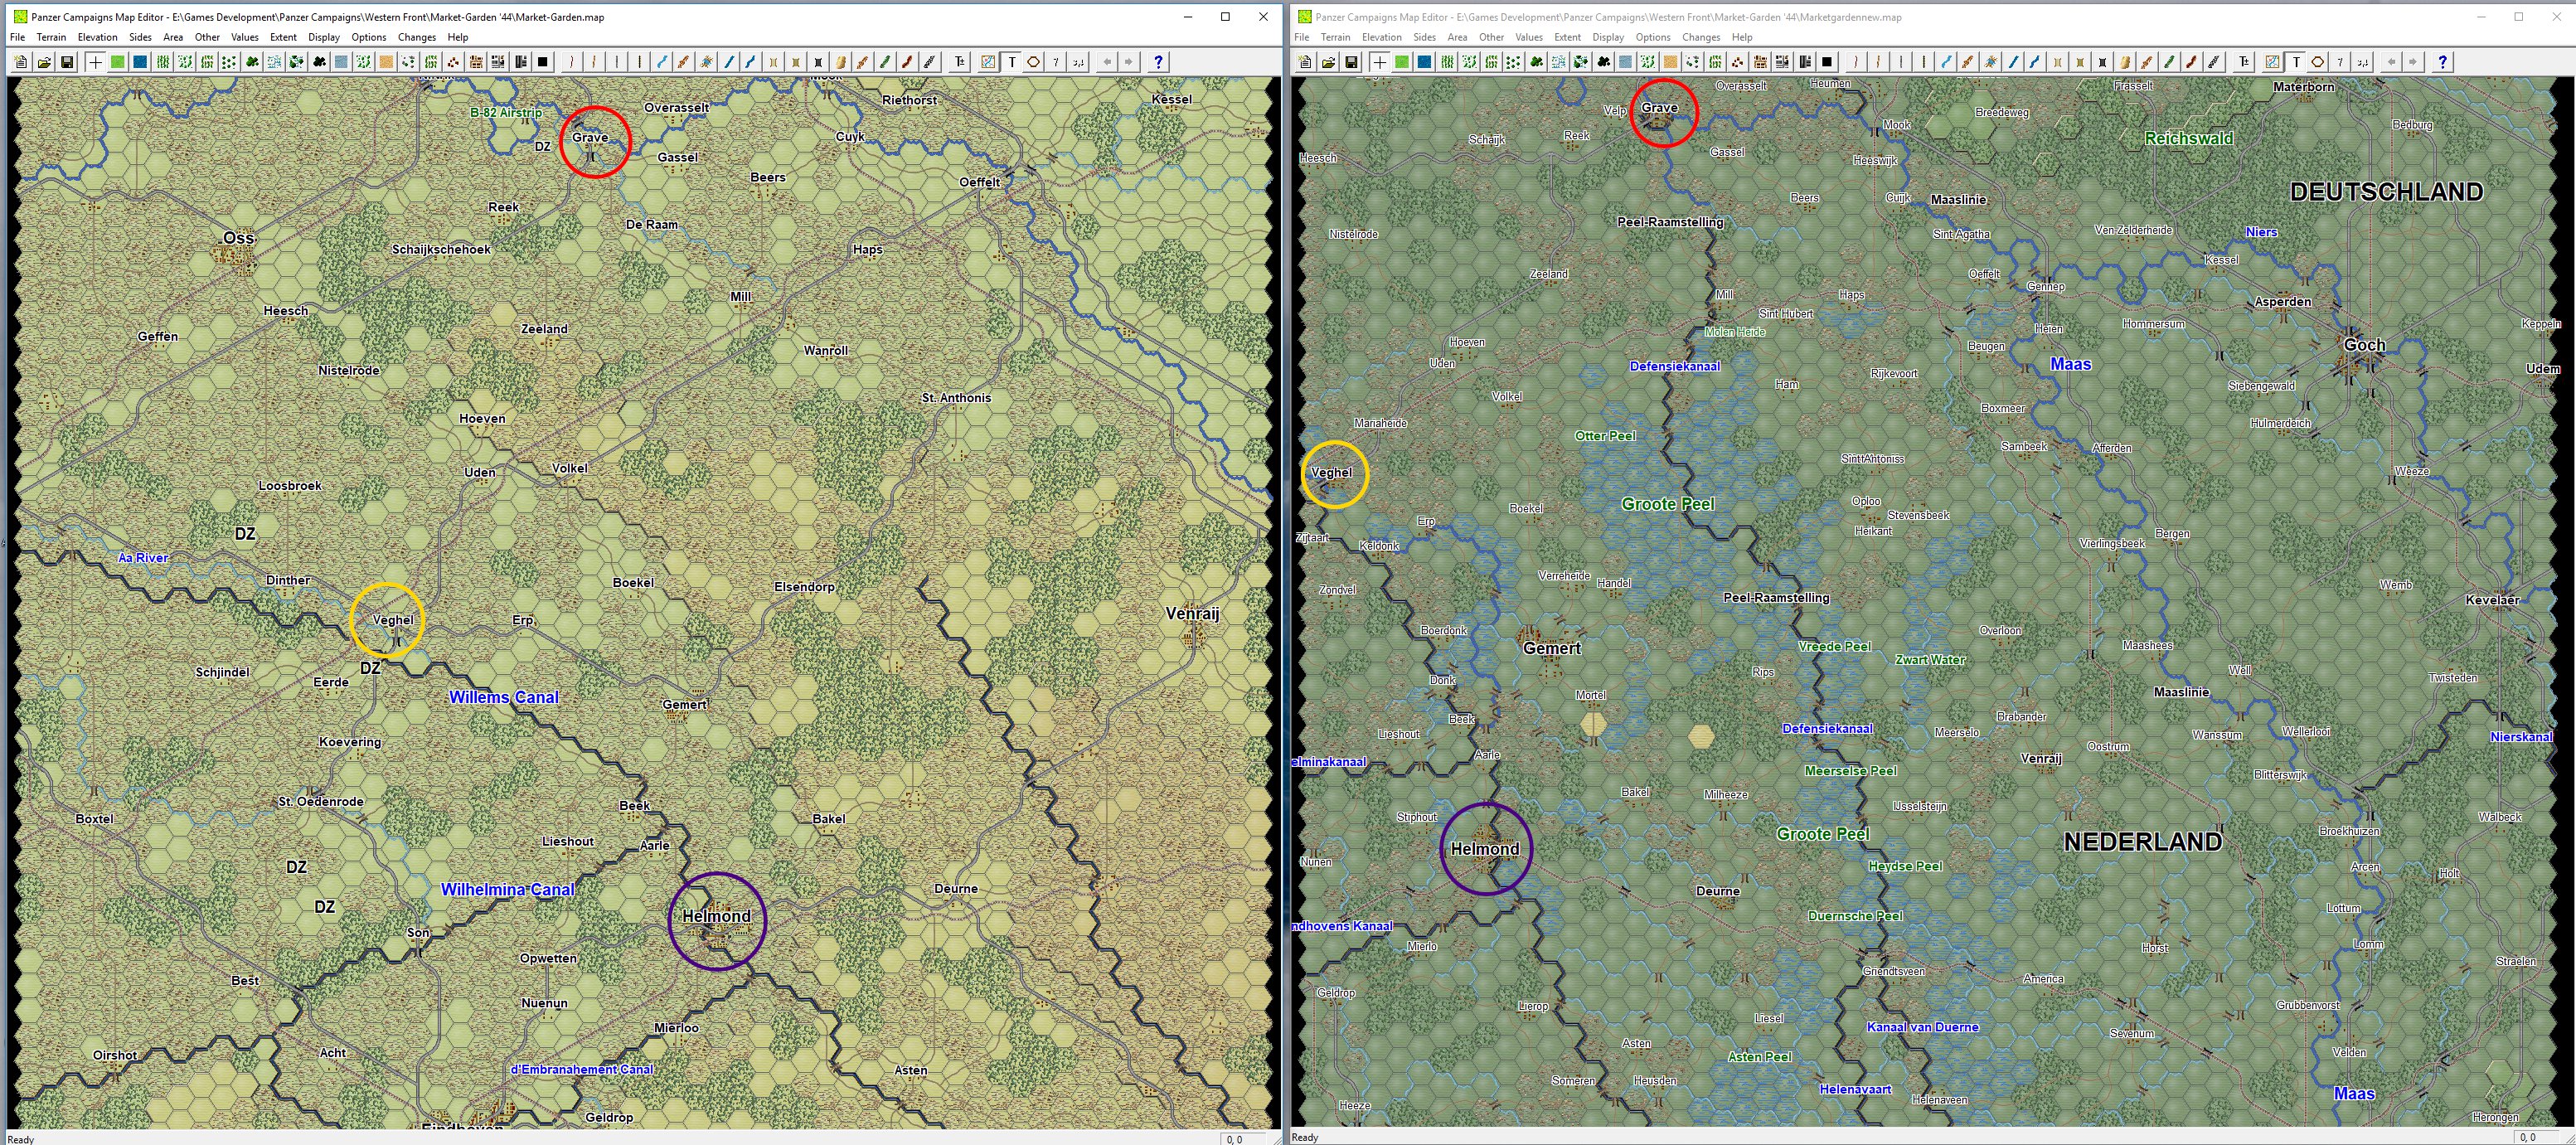Open Display menu in left window
The width and height of the screenshot is (2576, 1145).
(324, 37)
